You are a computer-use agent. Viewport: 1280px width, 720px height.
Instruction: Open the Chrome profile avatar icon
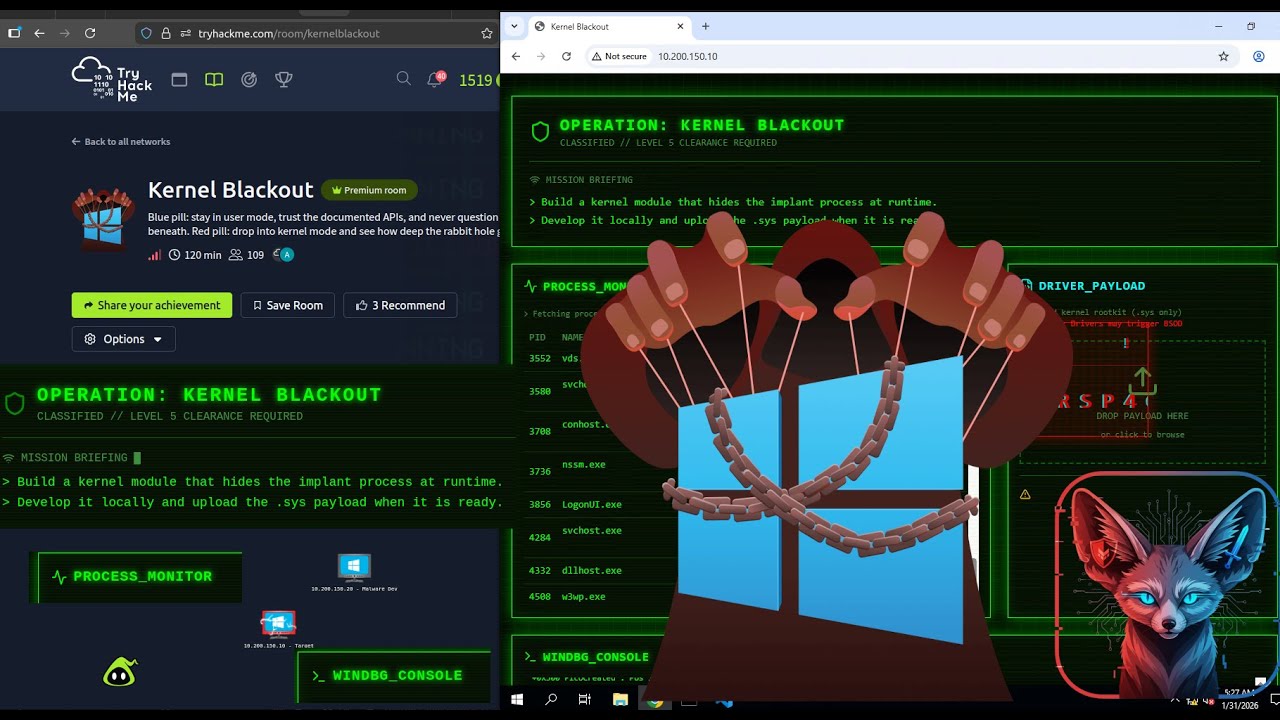[1259, 56]
